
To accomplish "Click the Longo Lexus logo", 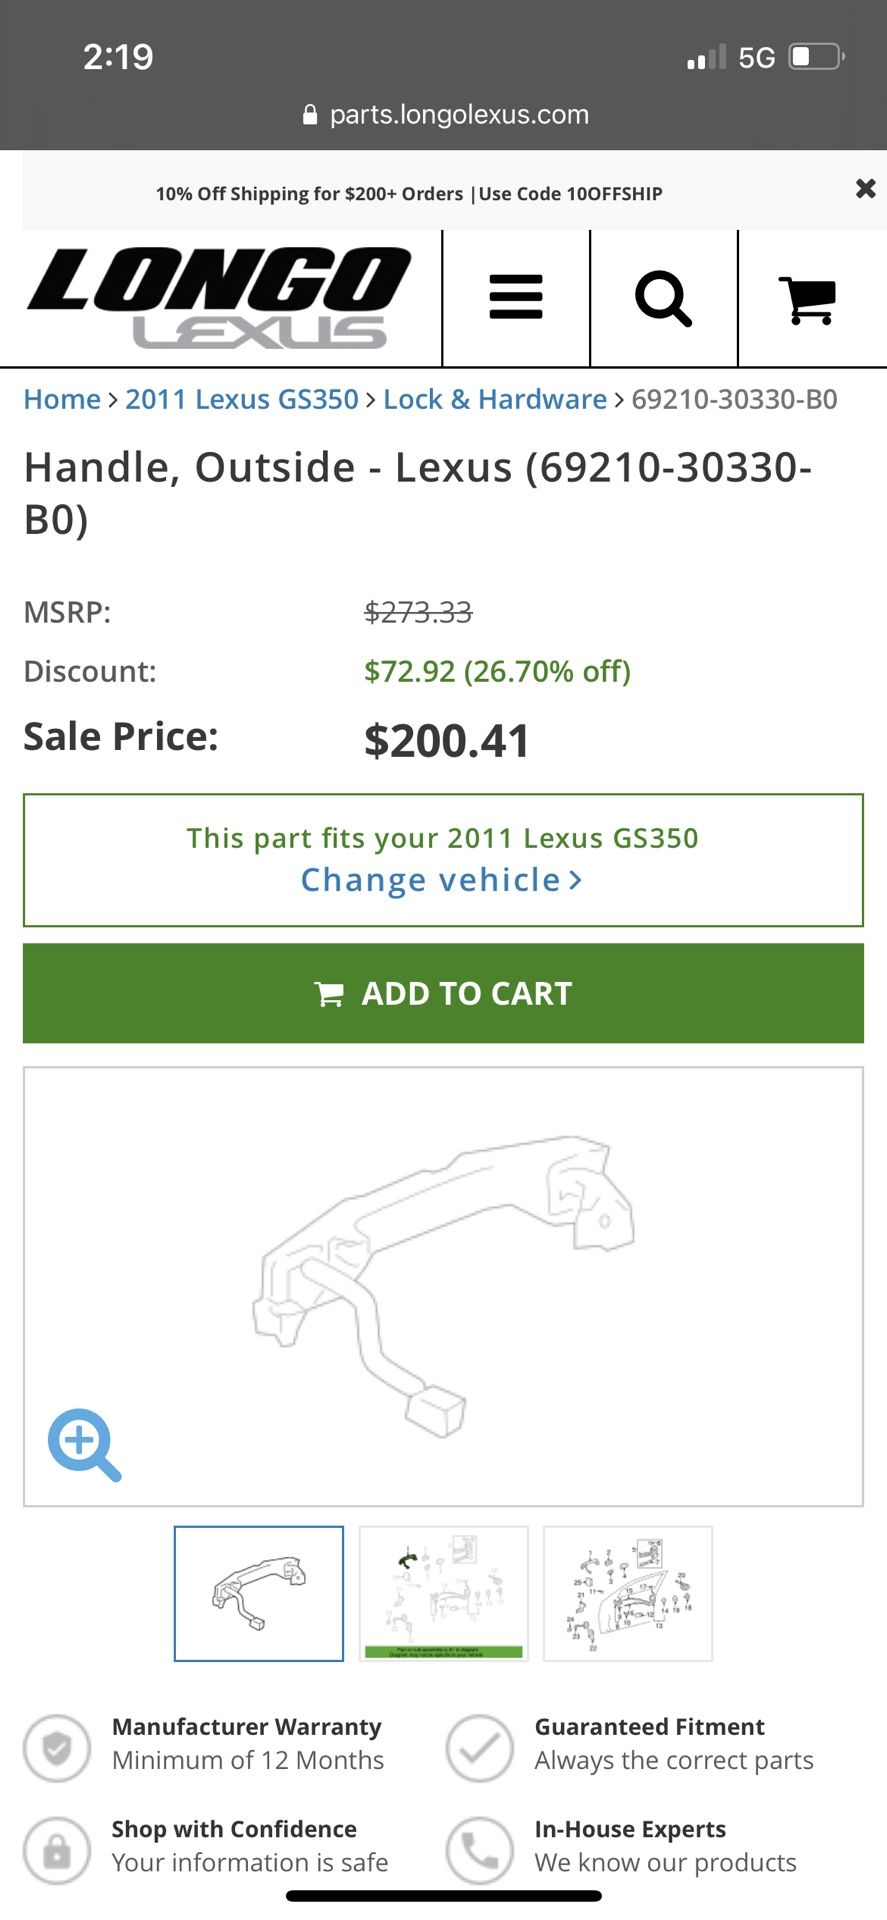I will coord(219,298).
